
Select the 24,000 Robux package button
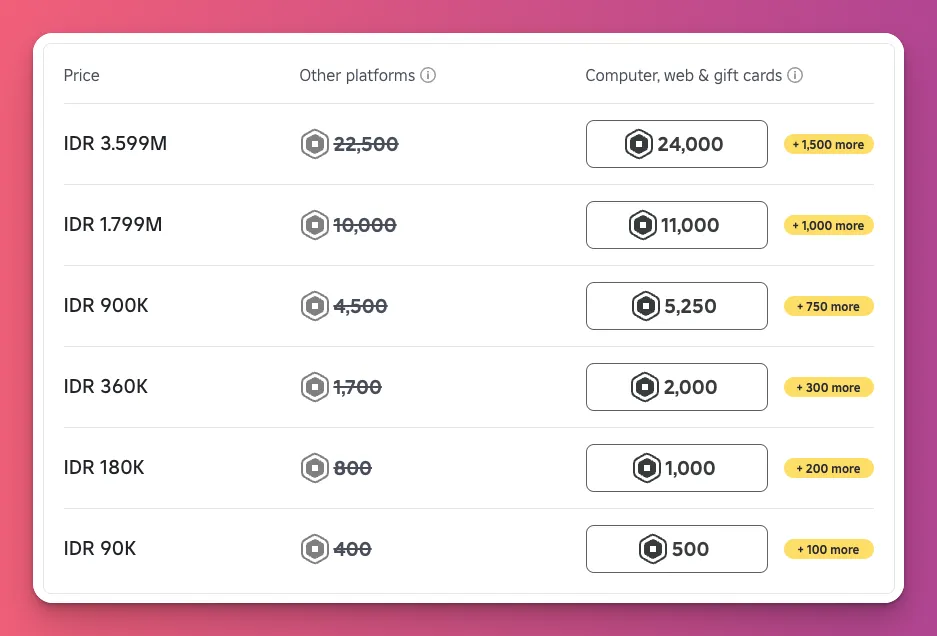pyautogui.click(x=676, y=144)
